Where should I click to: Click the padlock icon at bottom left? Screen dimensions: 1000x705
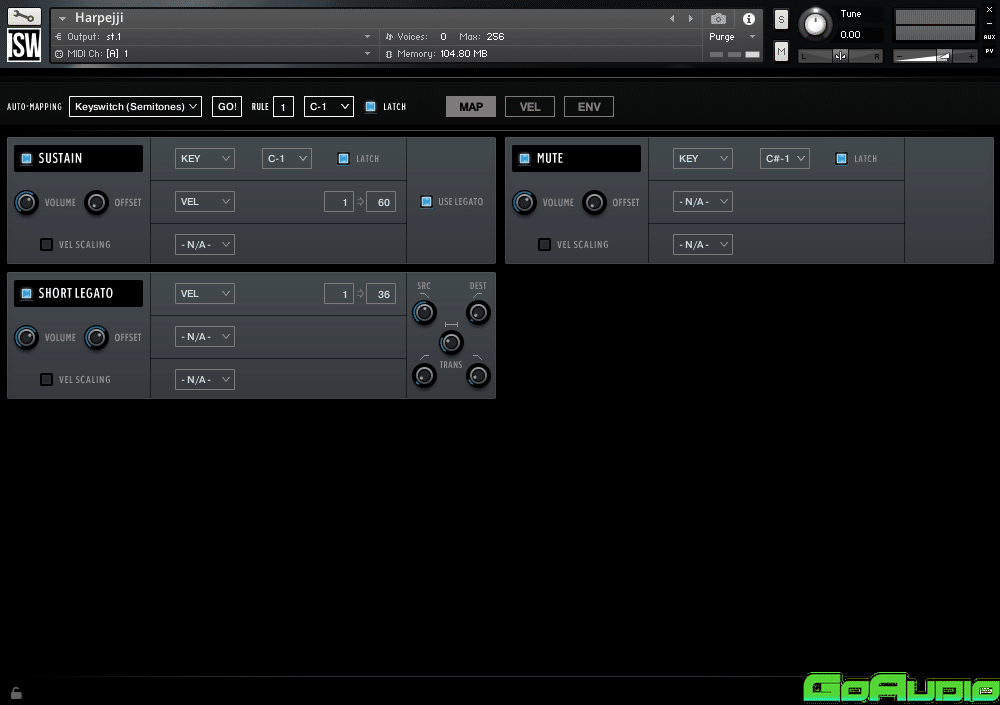[x=16, y=692]
